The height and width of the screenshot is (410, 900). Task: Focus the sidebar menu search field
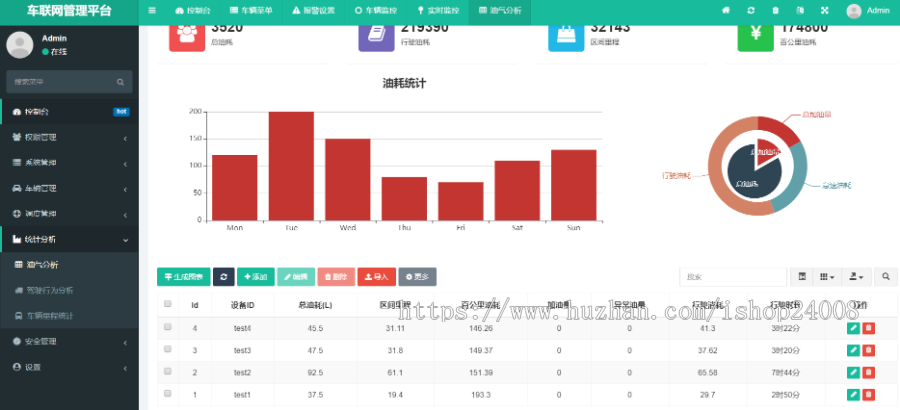tap(69, 82)
